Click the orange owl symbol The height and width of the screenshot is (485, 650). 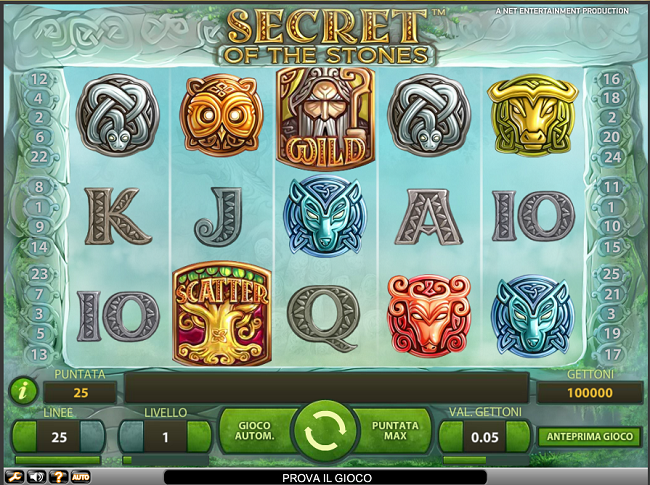click(222, 115)
